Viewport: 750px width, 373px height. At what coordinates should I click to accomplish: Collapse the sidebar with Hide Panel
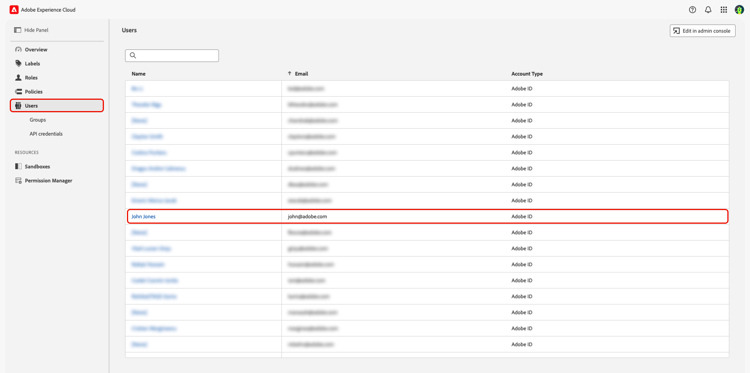point(32,30)
